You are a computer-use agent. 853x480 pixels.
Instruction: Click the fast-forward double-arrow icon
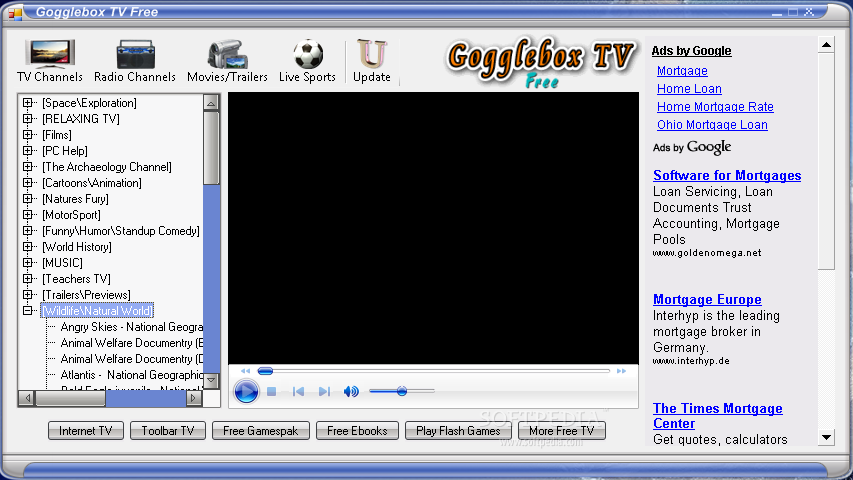pyautogui.click(x=621, y=371)
